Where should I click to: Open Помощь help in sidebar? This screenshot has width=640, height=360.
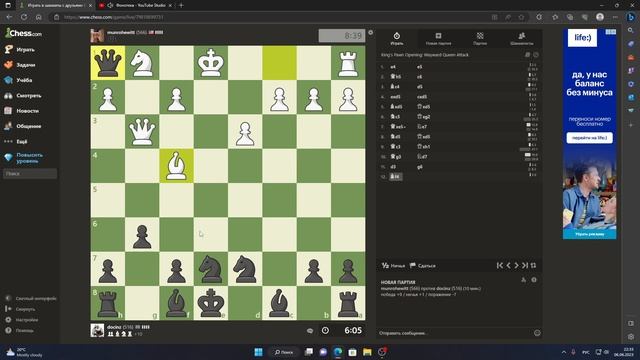(x=20, y=330)
